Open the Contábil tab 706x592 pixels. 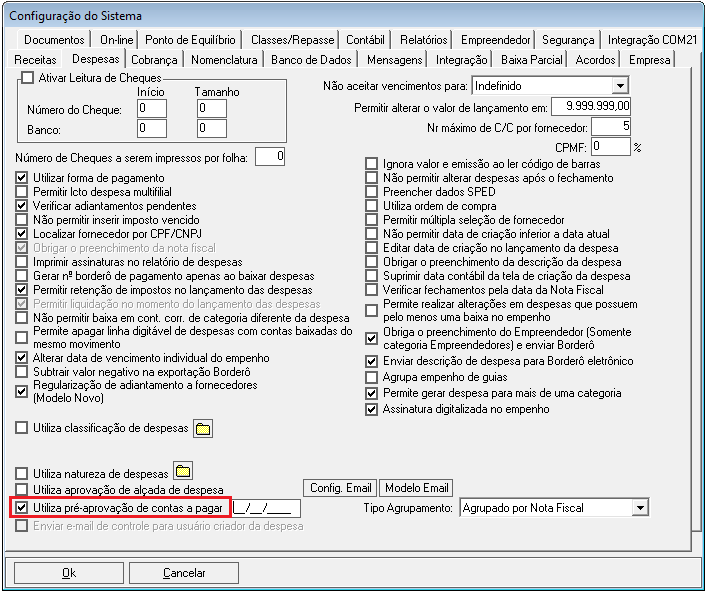point(365,40)
